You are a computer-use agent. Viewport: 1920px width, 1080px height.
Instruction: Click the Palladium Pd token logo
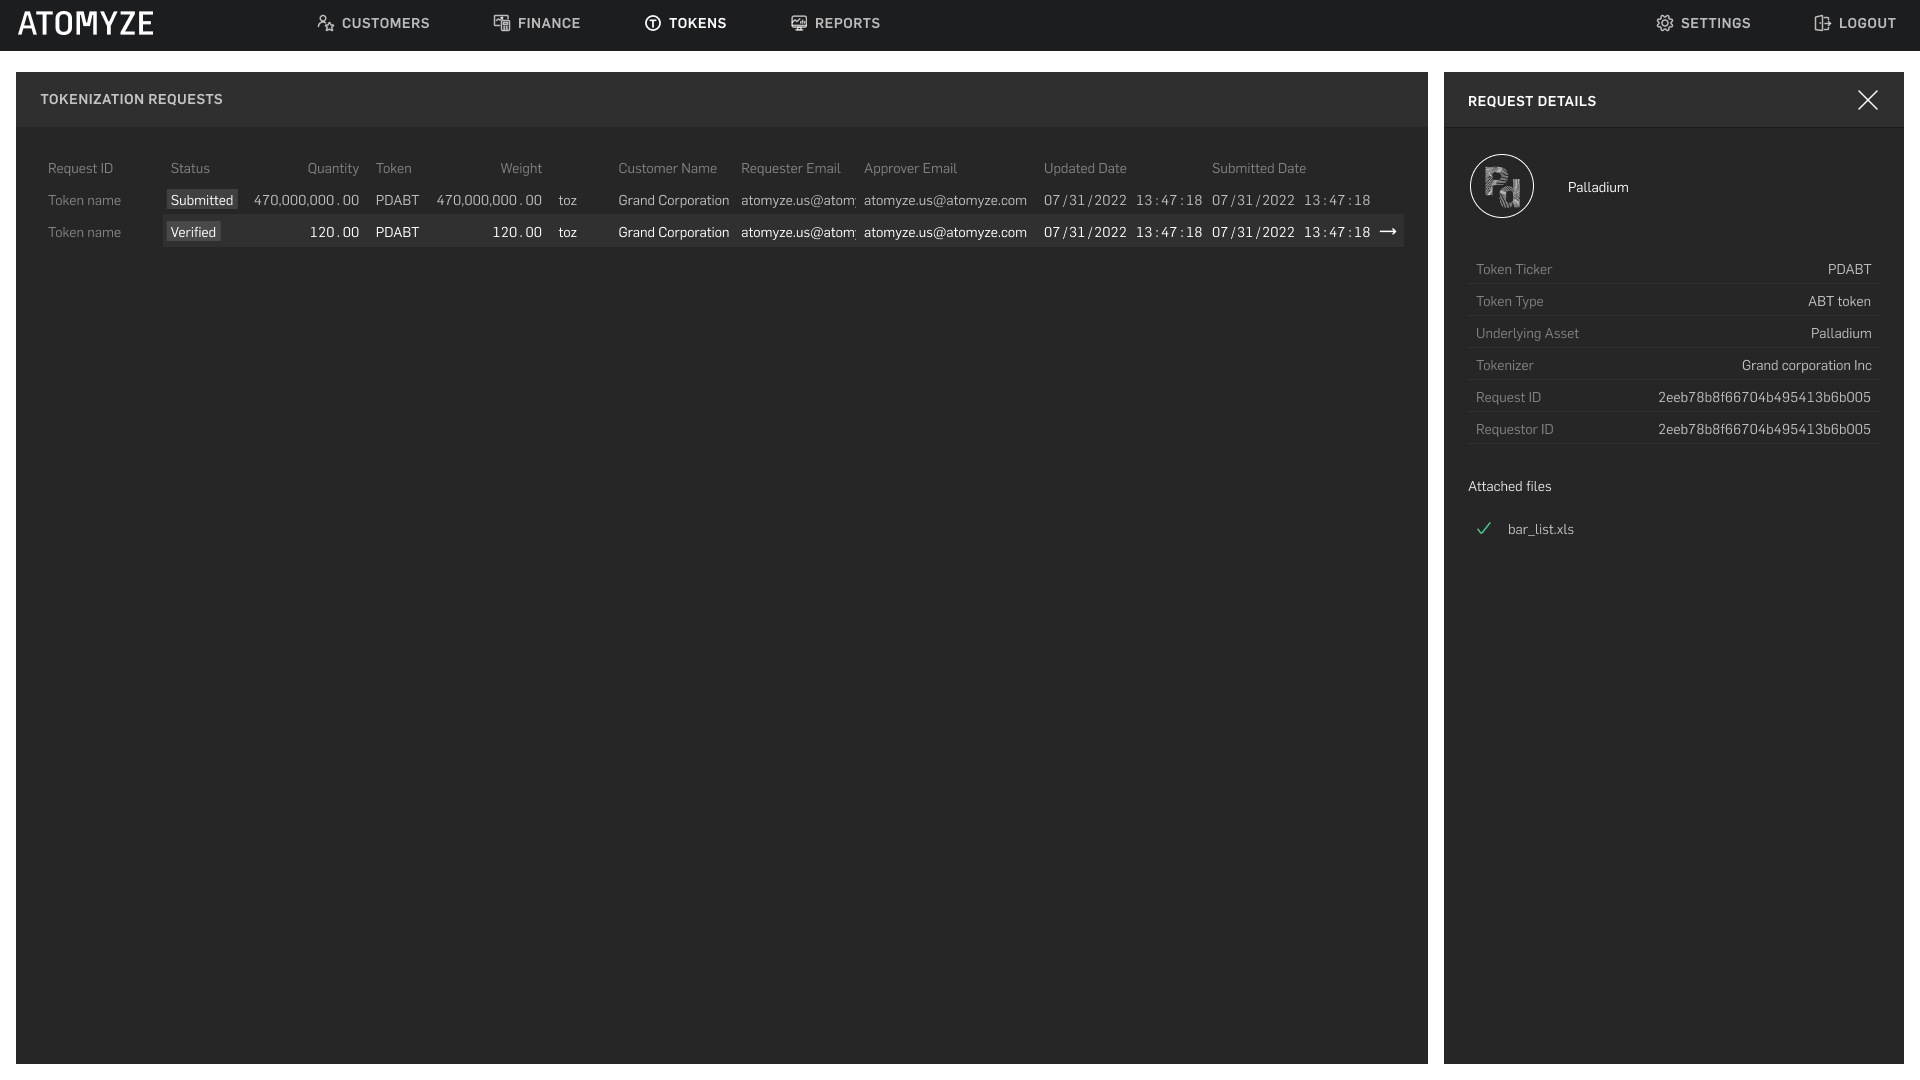1502,186
